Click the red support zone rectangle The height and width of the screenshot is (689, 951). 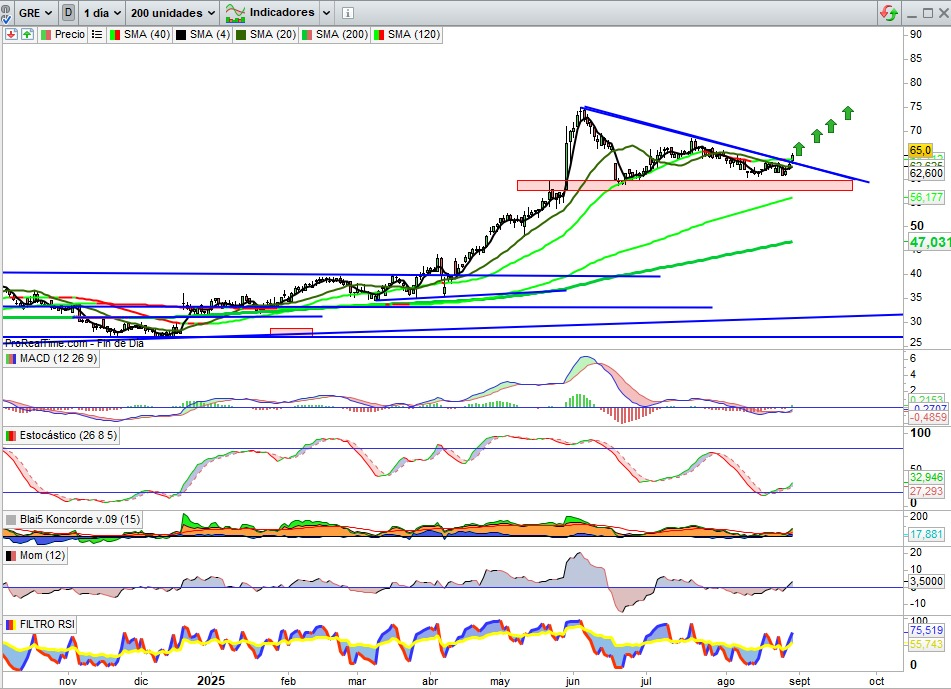tap(685, 186)
